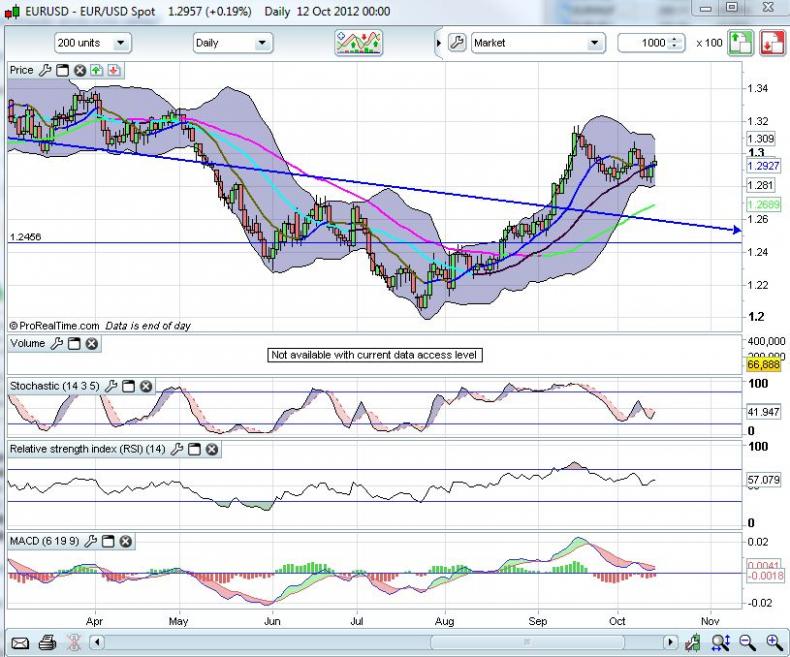Open trading settings wrench beside Market
Screen dimensions: 790x657
click(457, 43)
